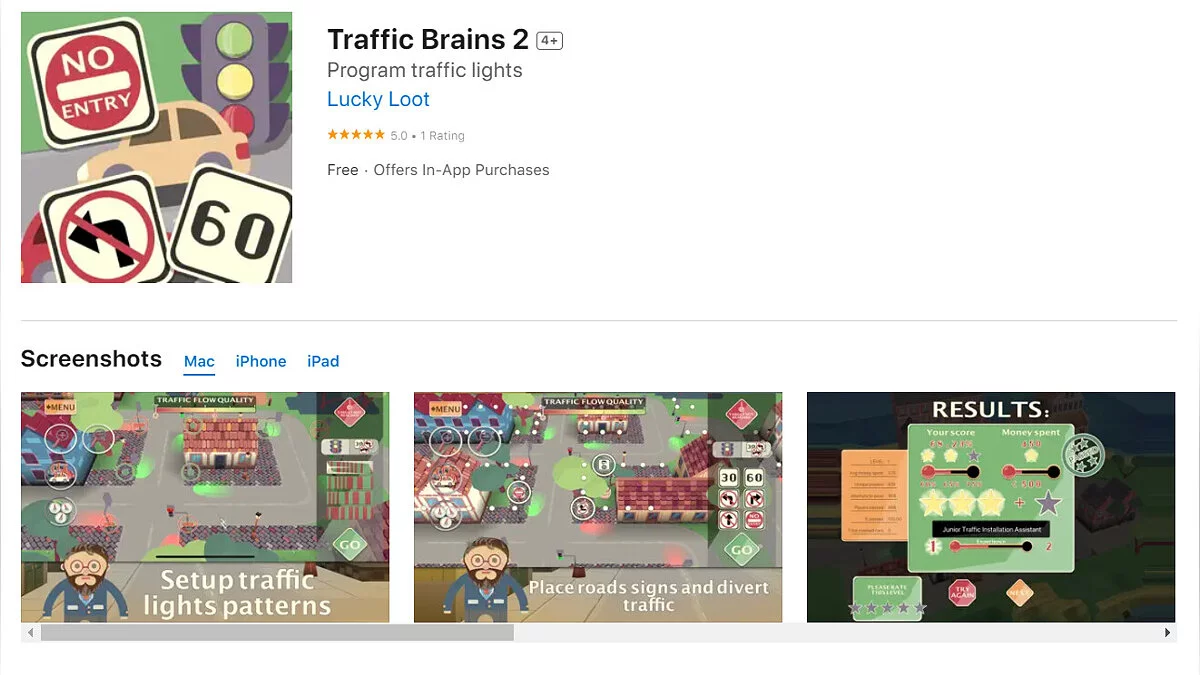Click the red stop sign in results screenshot
The image size is (1200, 675).
[x=961, y=592]
